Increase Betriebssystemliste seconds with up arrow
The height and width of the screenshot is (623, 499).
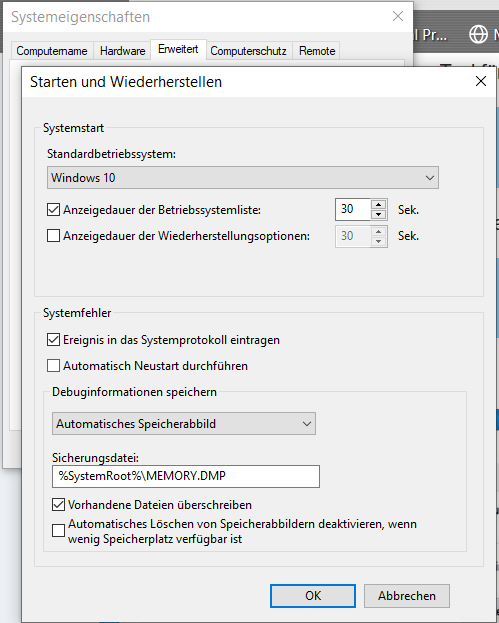379,205
